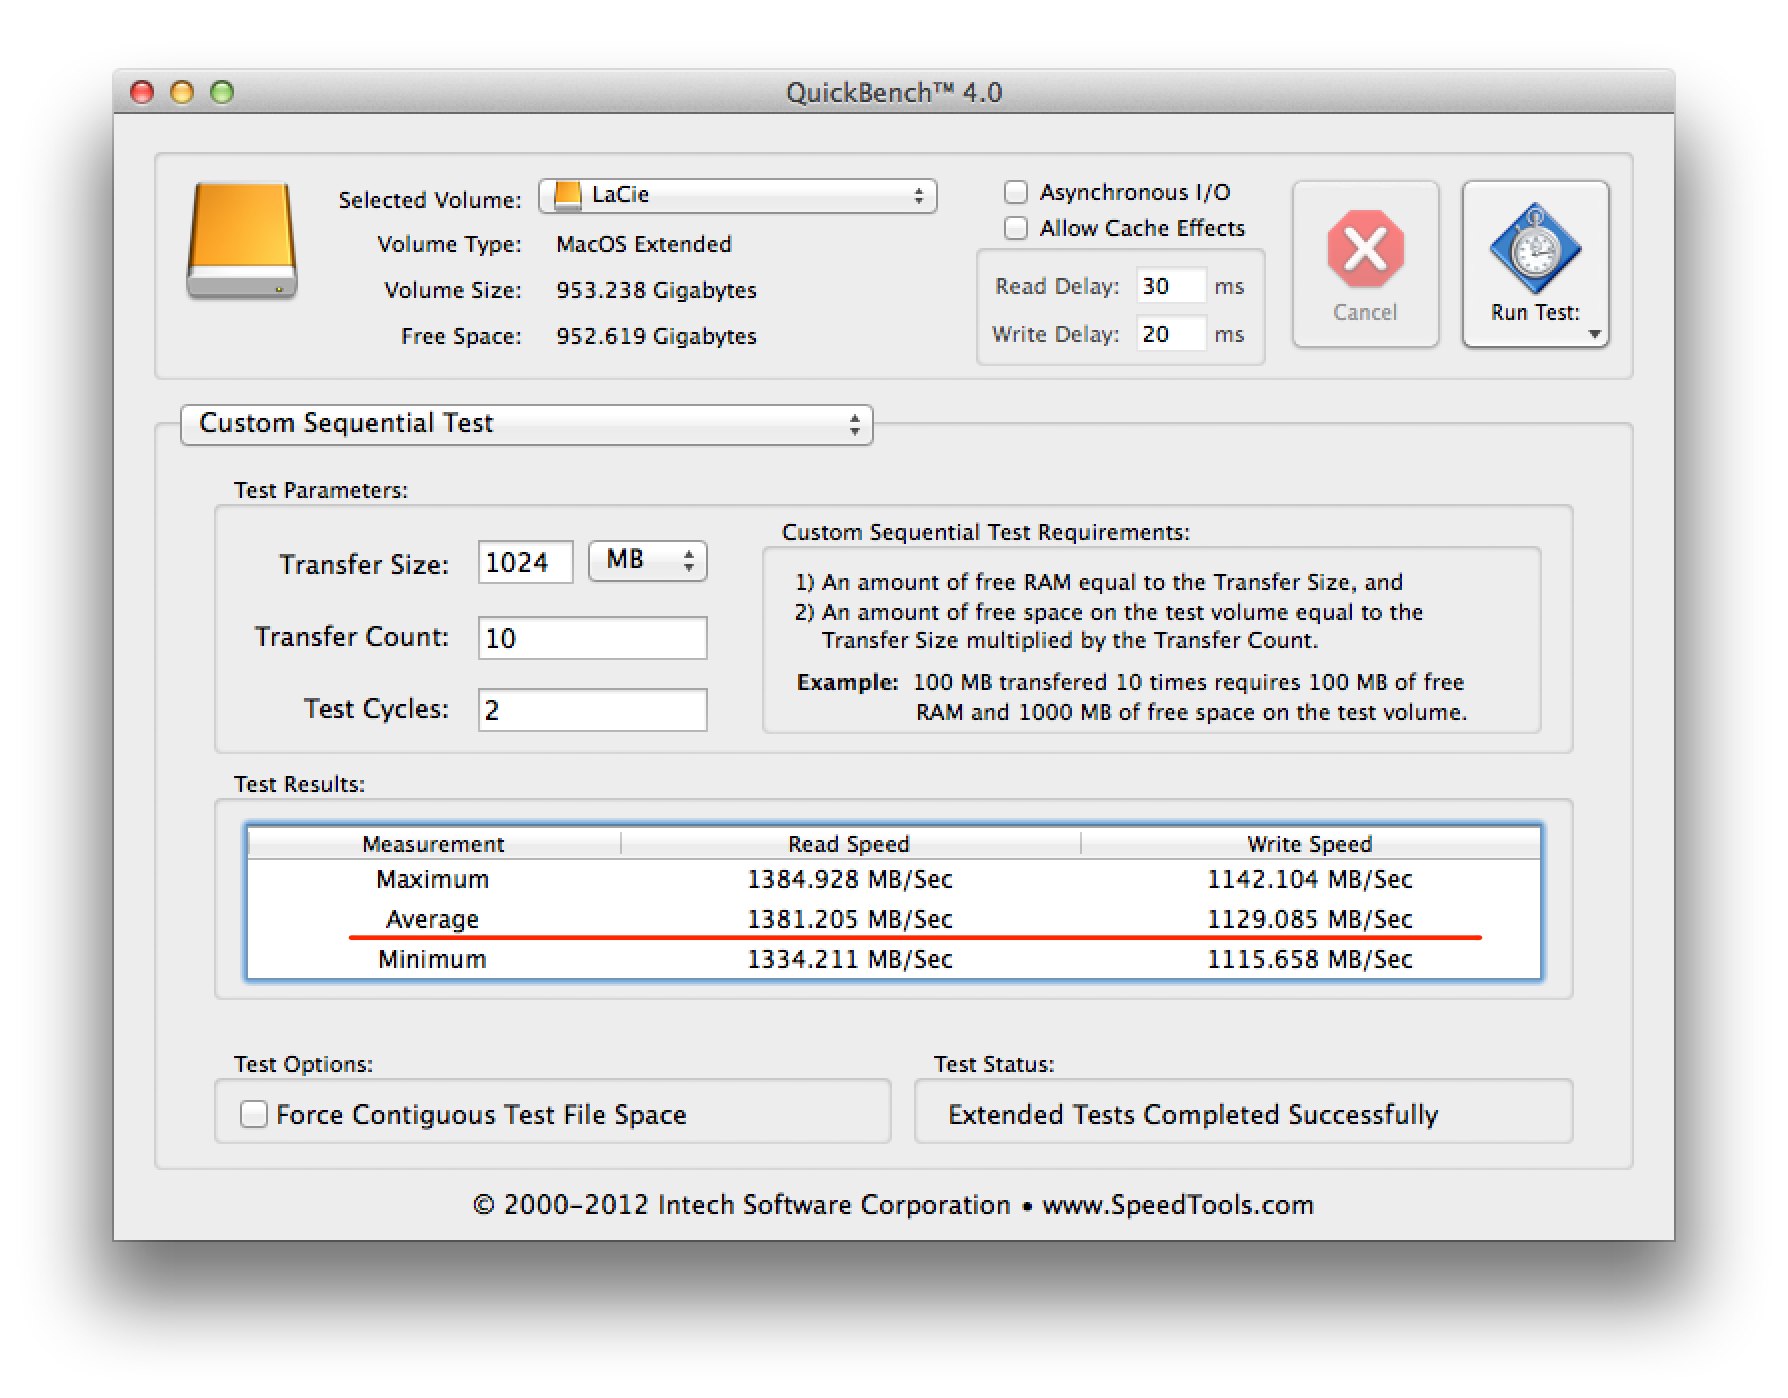
Task: Select the Average row label
Action: click(433, 919)
